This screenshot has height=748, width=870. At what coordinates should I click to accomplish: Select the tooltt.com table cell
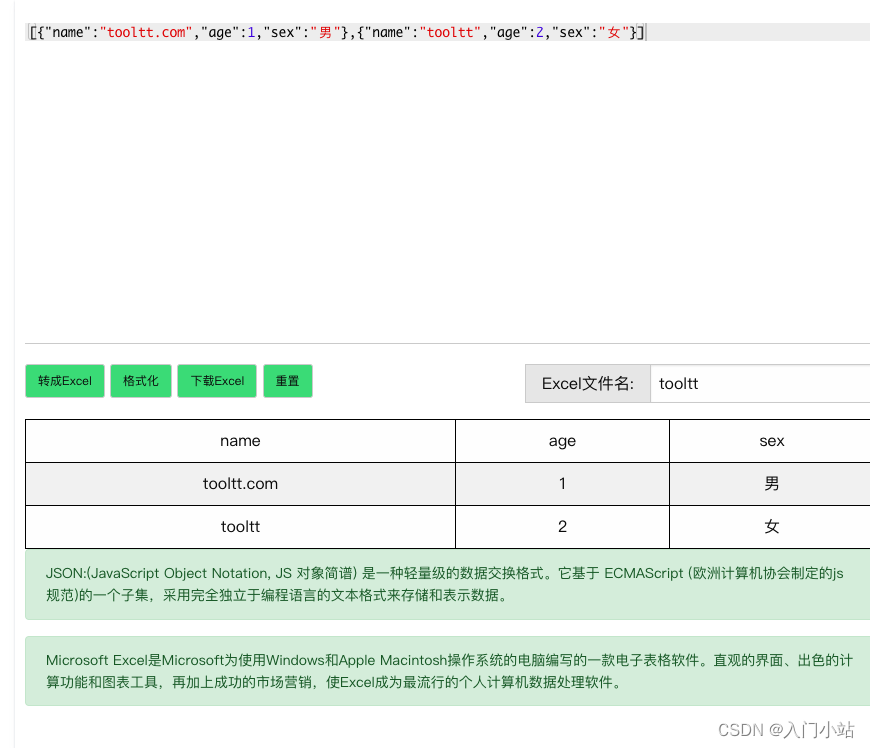coord(240,483)
